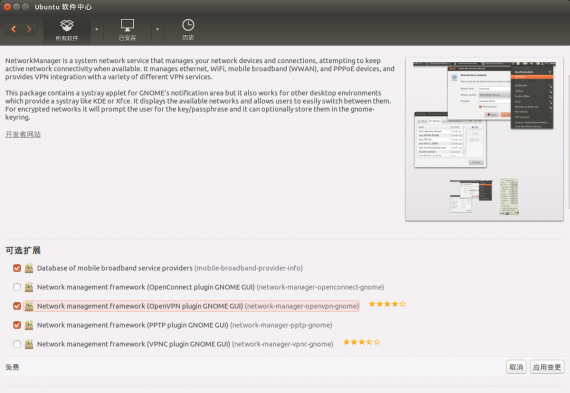Uncheck the OpenVPN plugin GNOME GUI add-on
This screenshot has width=570, height=393.
(17, 306)
